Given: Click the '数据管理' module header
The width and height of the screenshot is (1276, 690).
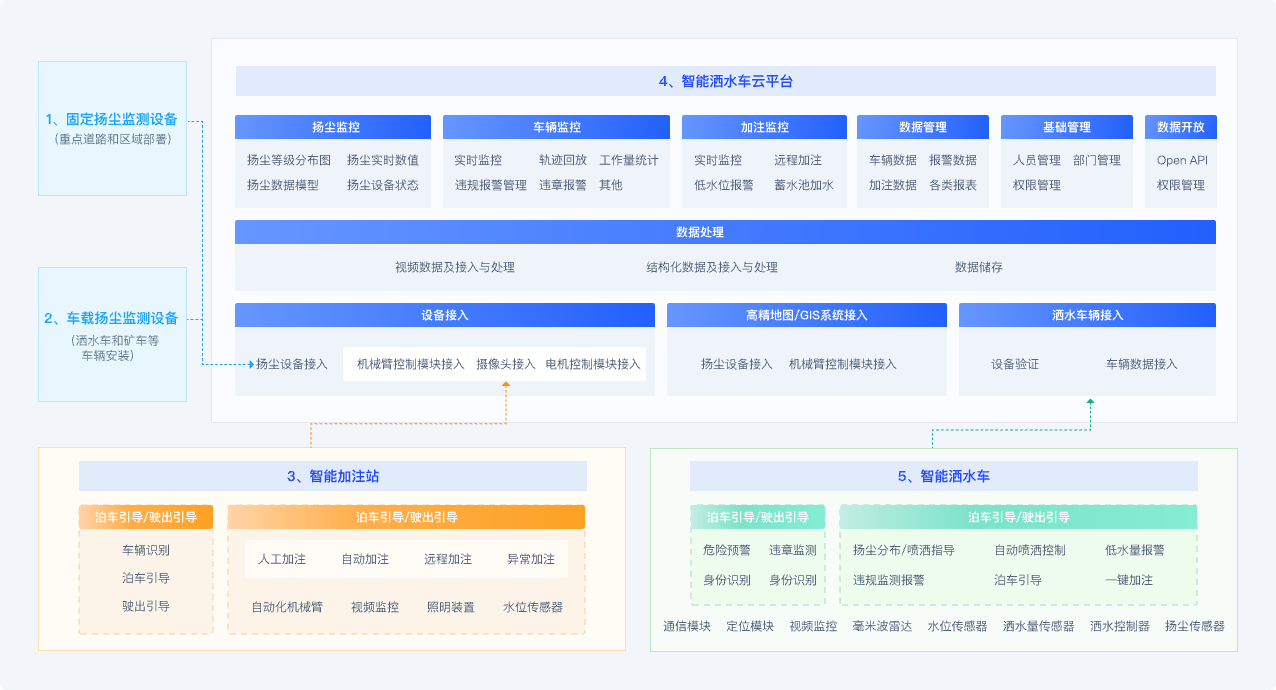Looking at the screenshot, I should coord(923,127).
